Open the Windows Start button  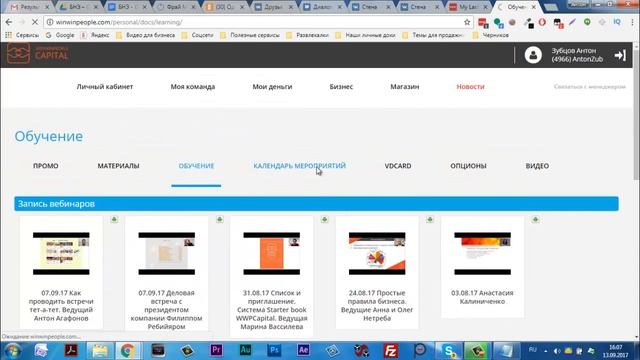(x=13, y=351)
